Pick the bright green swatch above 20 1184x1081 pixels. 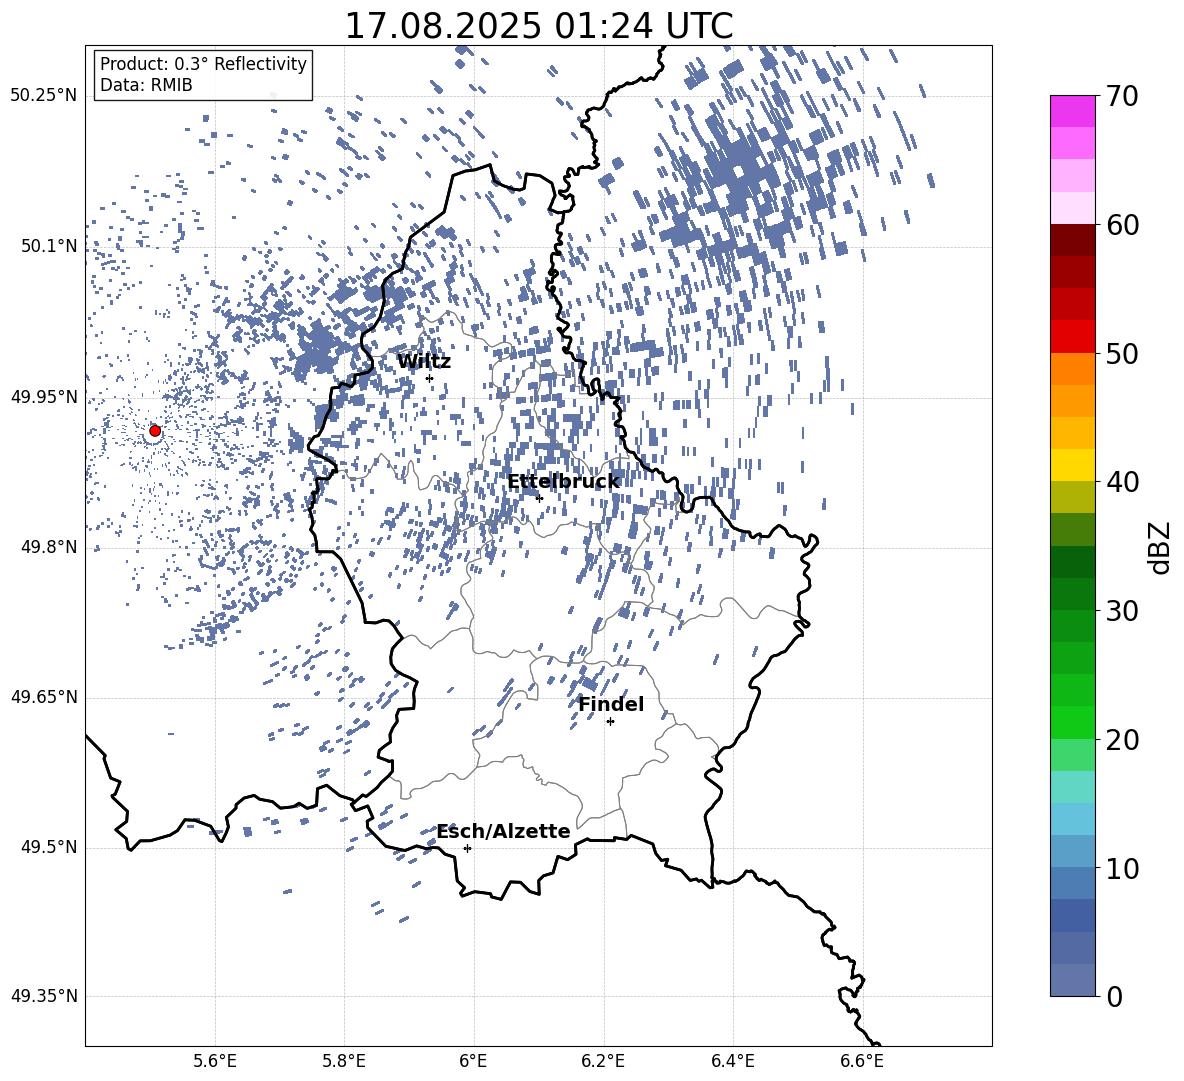1072,723
